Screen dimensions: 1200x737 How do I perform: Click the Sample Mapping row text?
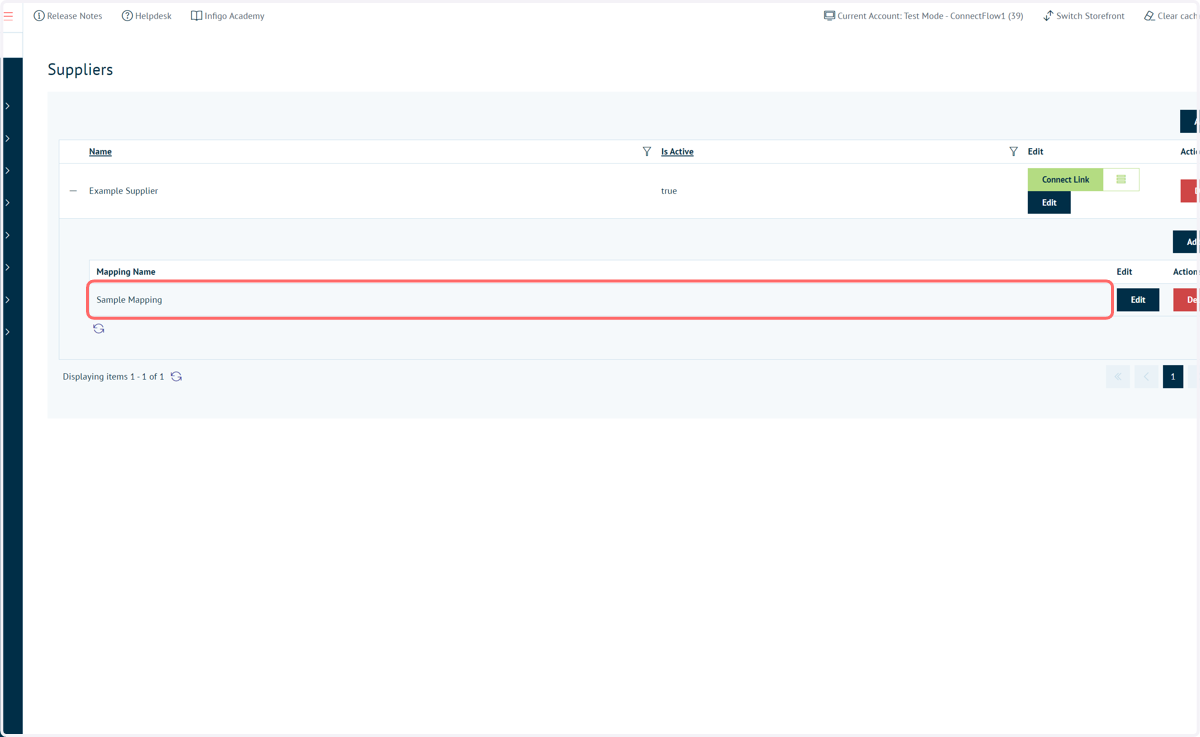[x=129, y=300]
